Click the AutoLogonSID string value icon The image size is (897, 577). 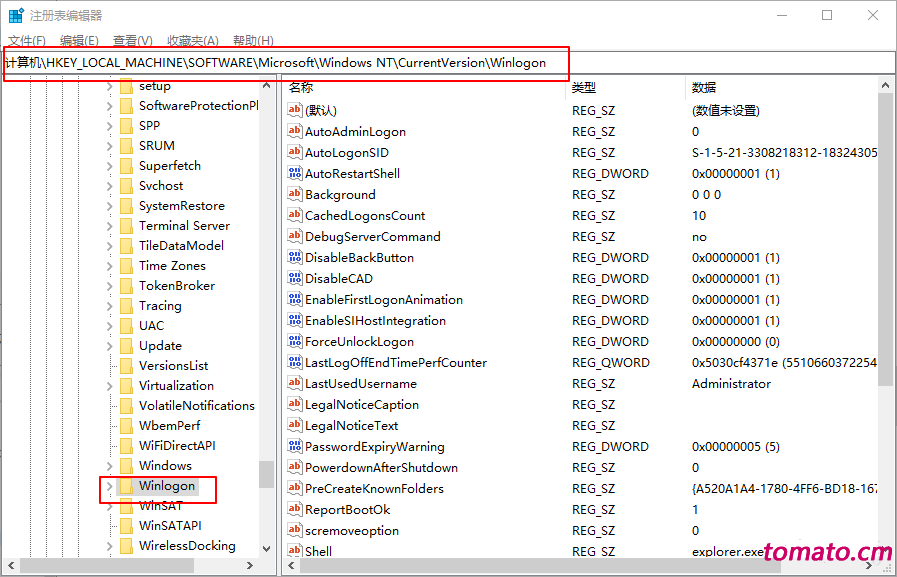[295, 152]
